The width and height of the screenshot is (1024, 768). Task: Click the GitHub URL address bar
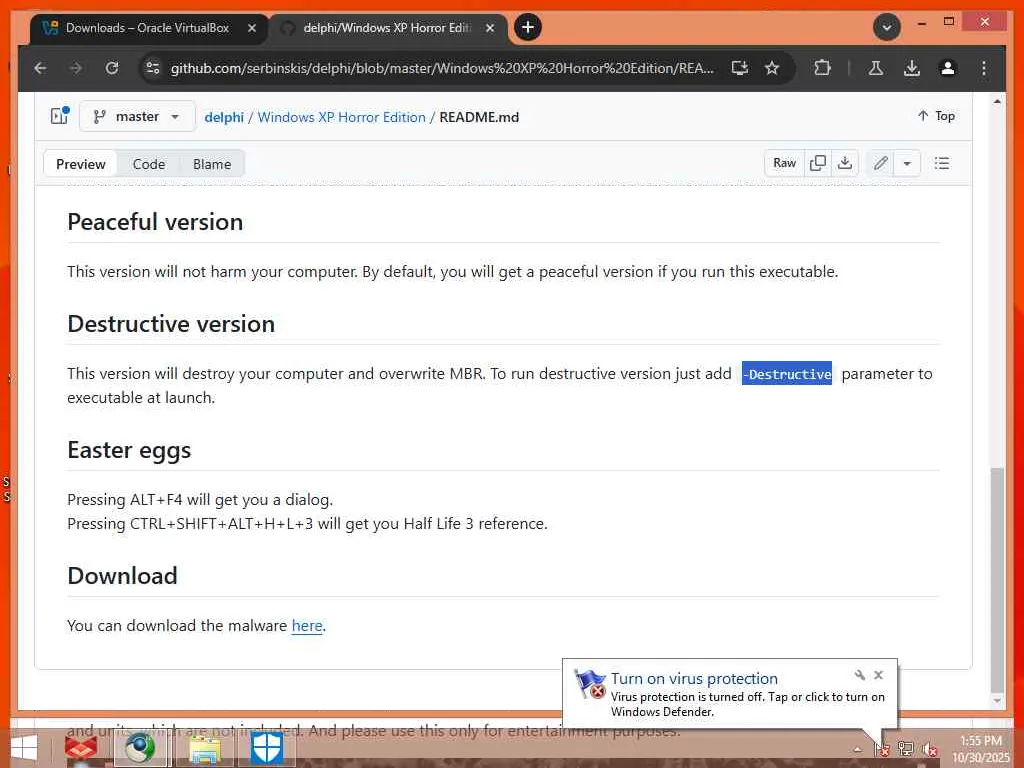tap(442, 68)
